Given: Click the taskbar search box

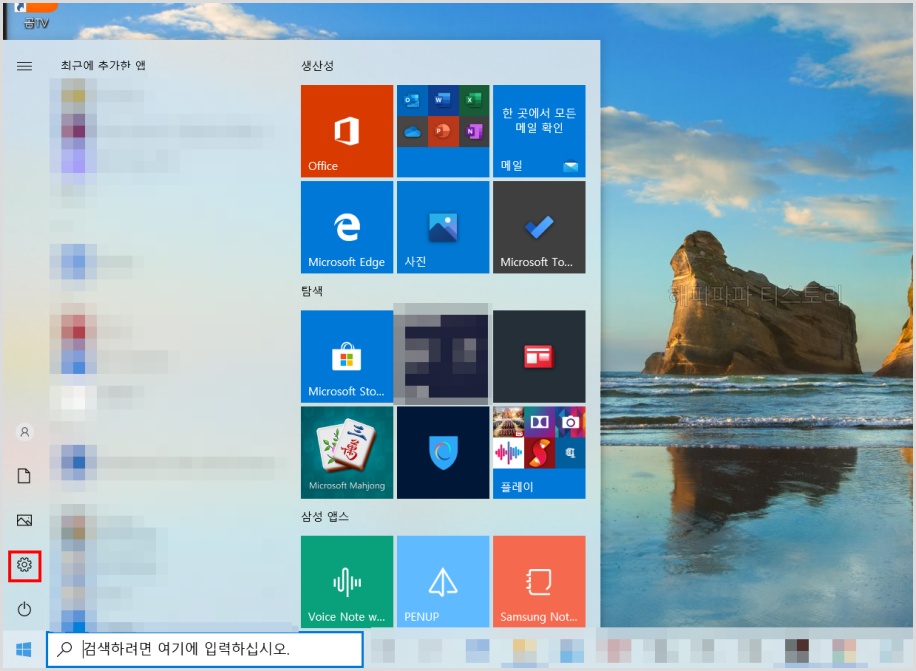Looking at the screenshot, I should (205, 649).
